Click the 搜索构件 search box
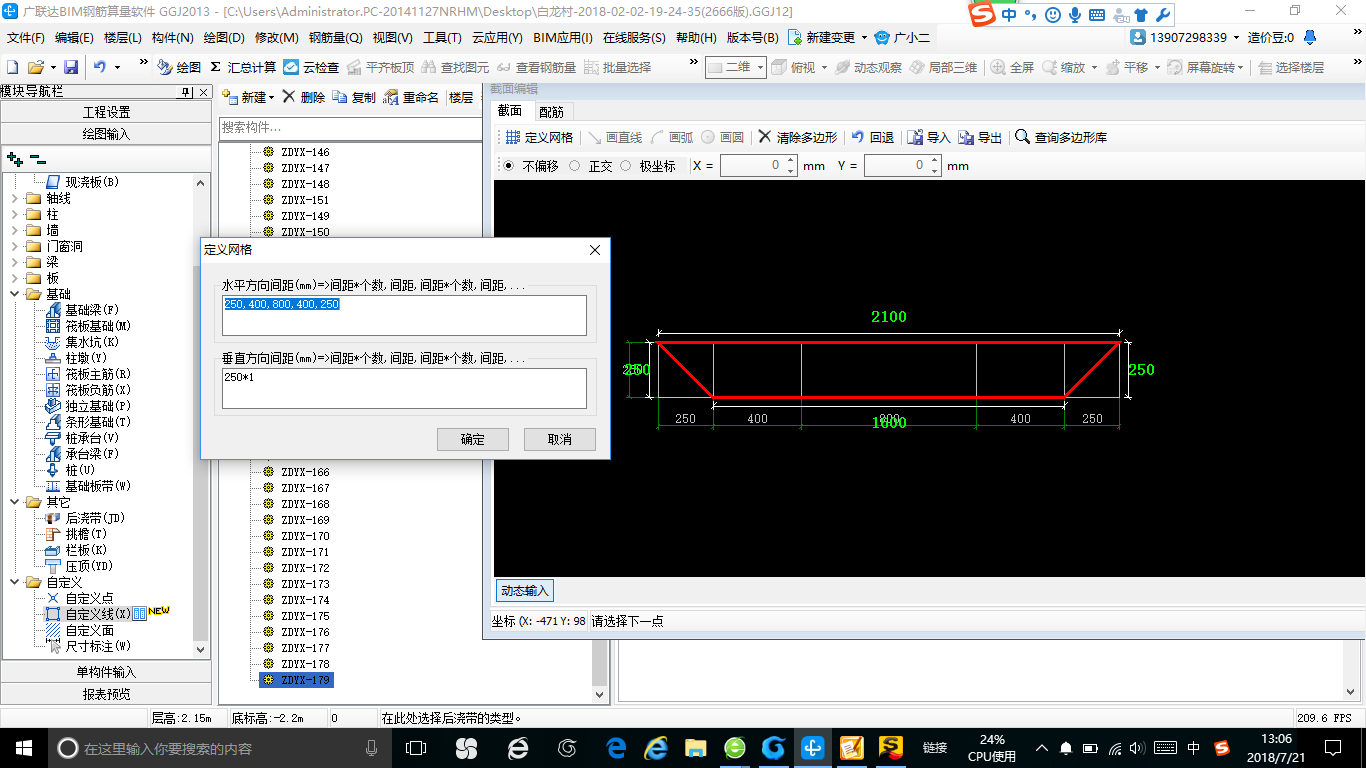The width and height of the screenshot is (1366, 768). 350,128
